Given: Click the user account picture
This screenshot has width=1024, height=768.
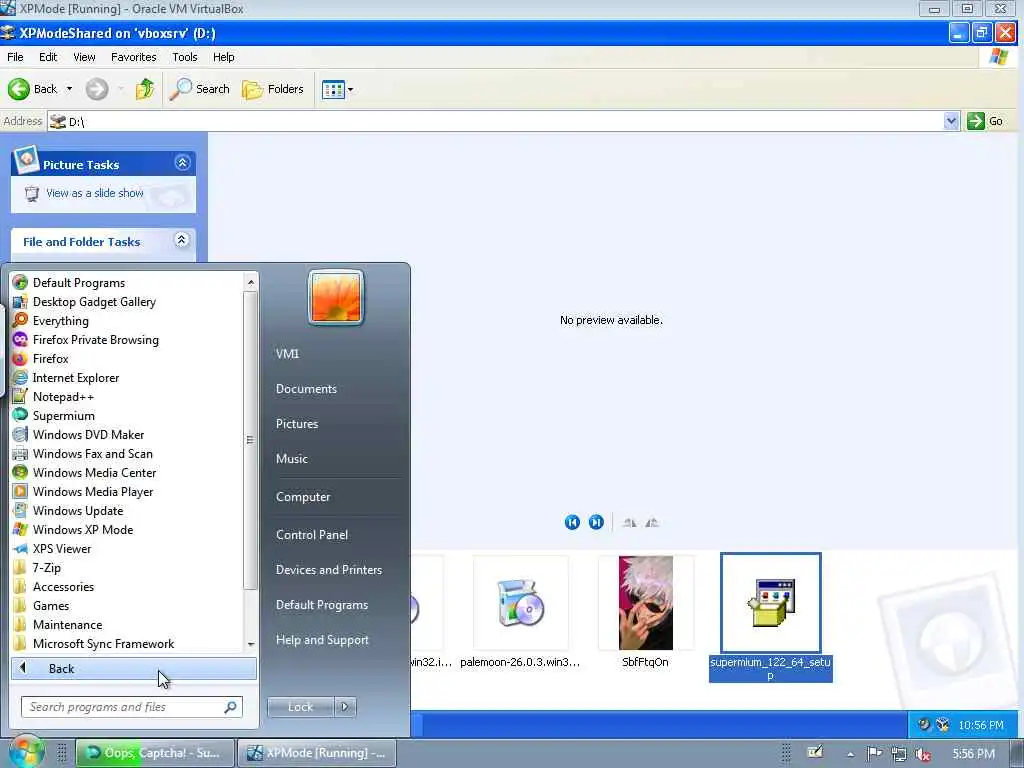Looking at the screenshot, I should [336, 297].
